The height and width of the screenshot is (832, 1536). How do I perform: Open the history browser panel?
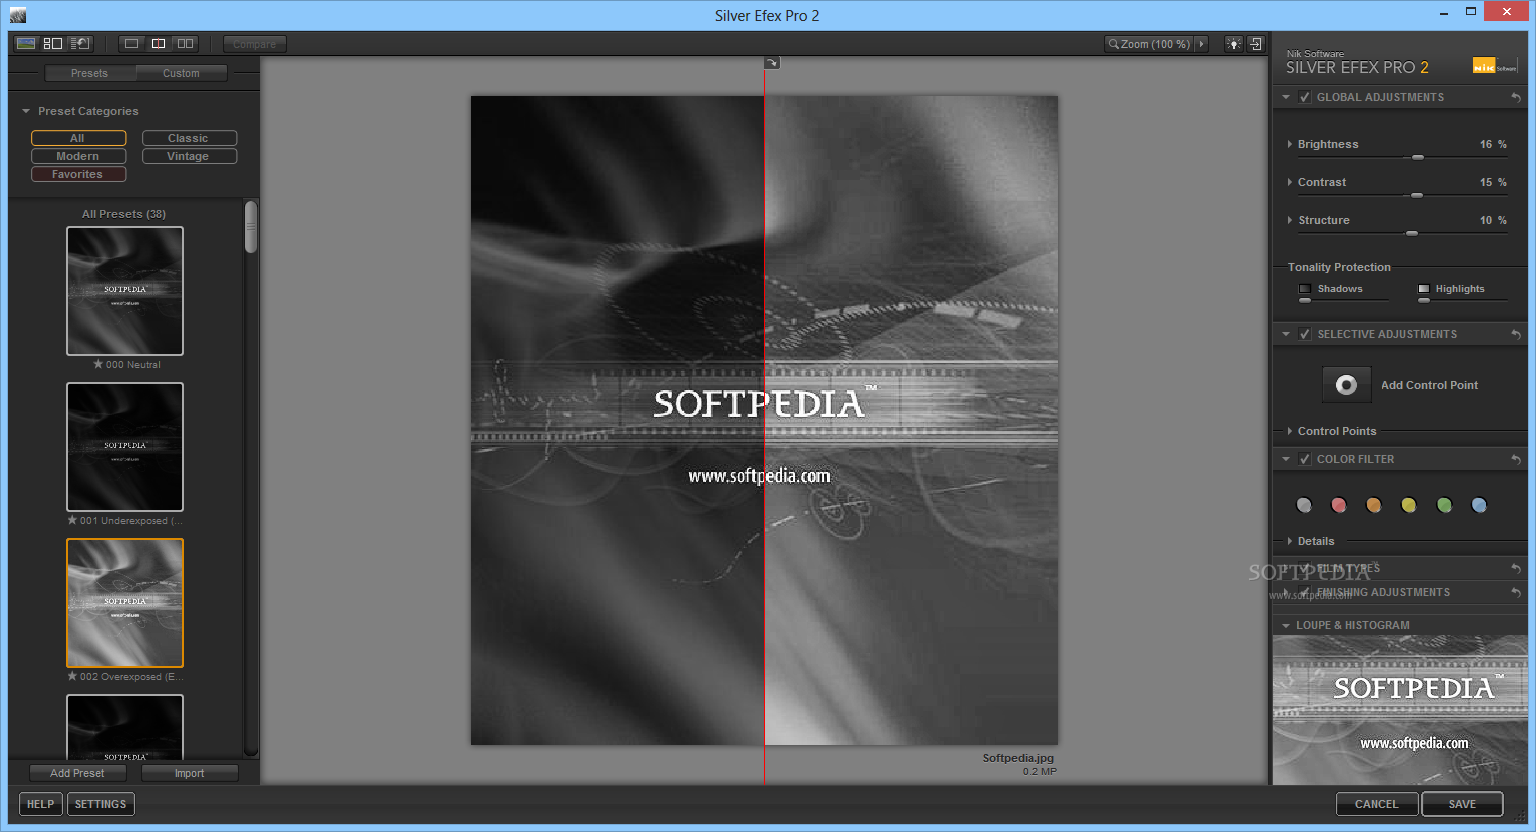point(81,44)
